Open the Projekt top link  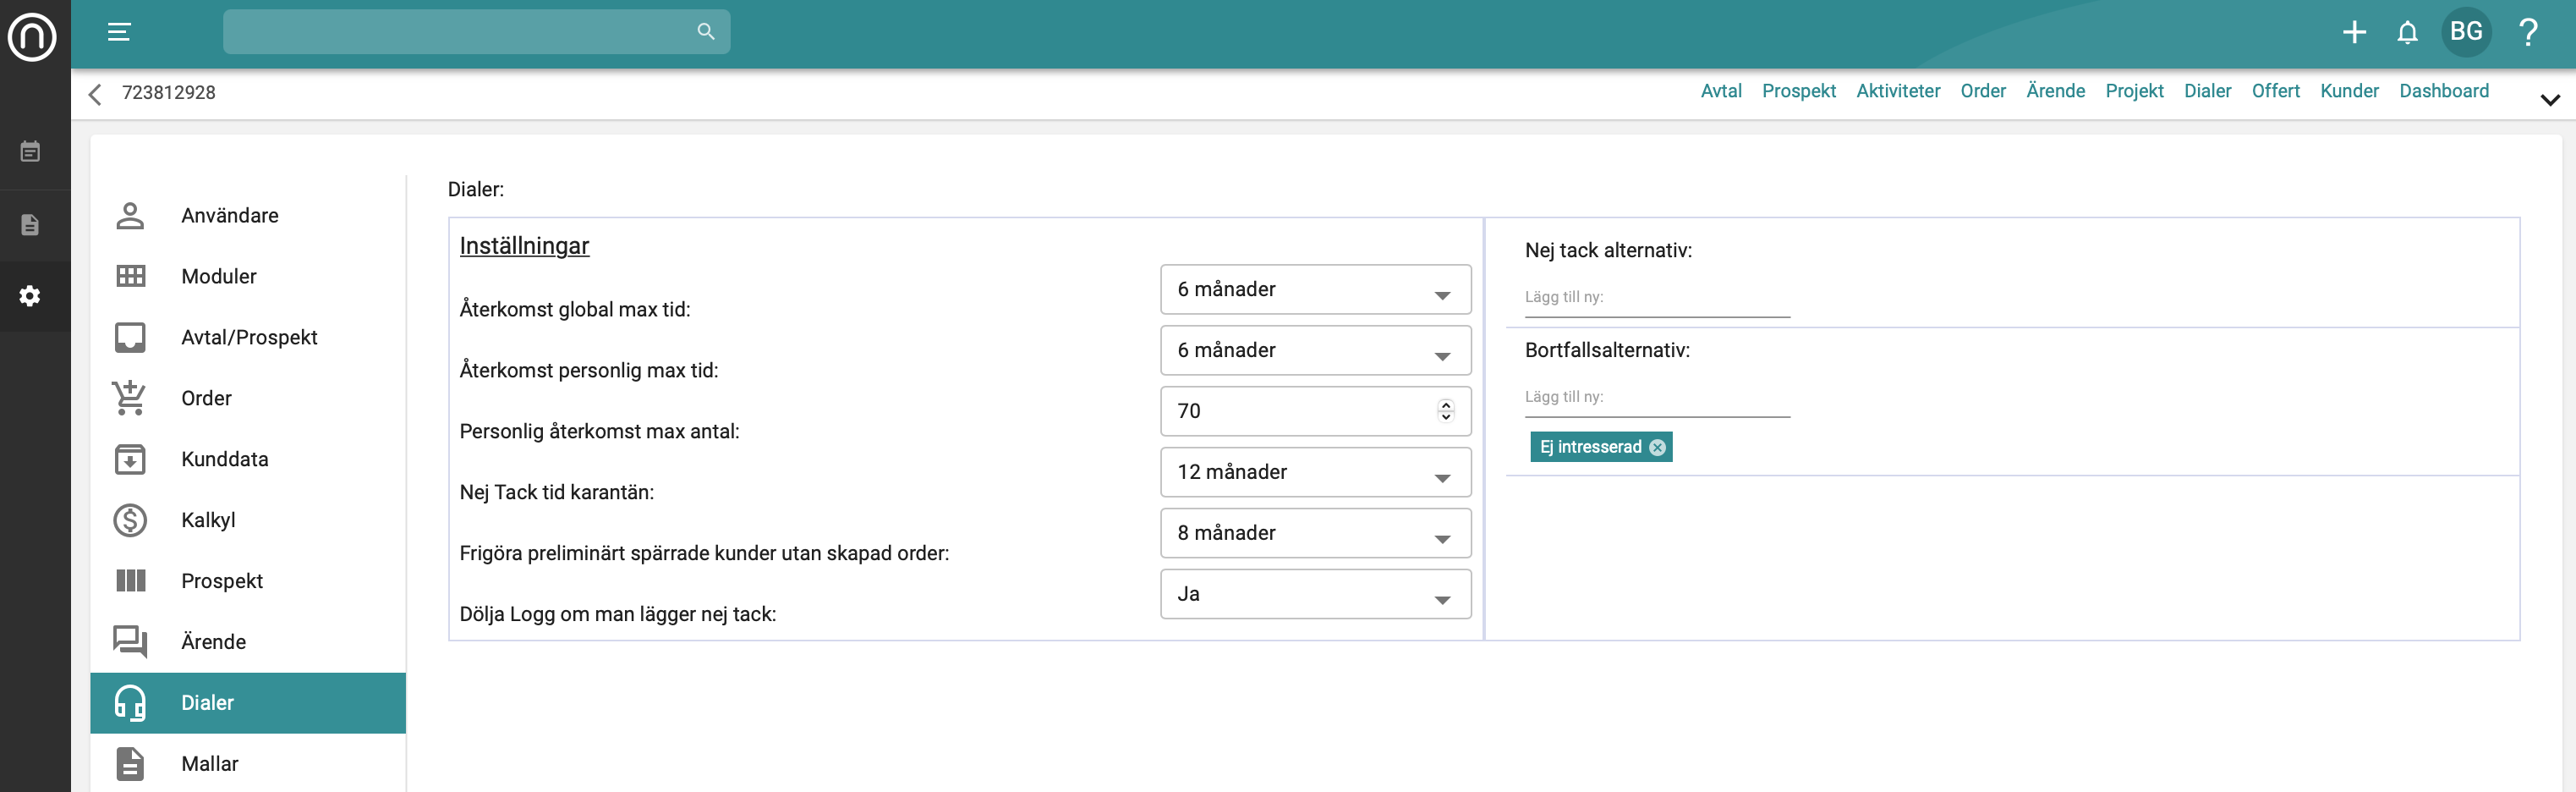(2134, 91)
